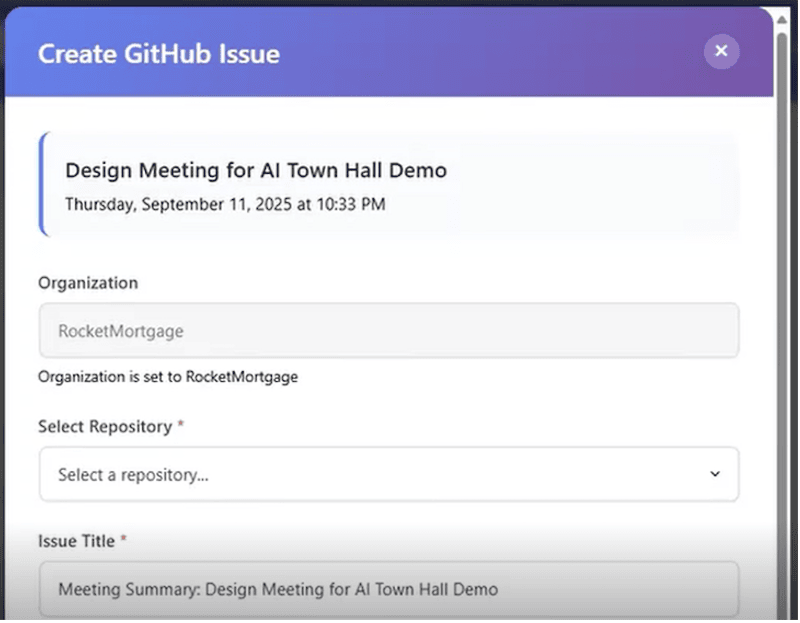Click 'Design Meeting for AI Town Hall Demo' heading
Image resolution: width=800 pixels, height=623 pixels.
pyautogui.click(x=254, y=170)
